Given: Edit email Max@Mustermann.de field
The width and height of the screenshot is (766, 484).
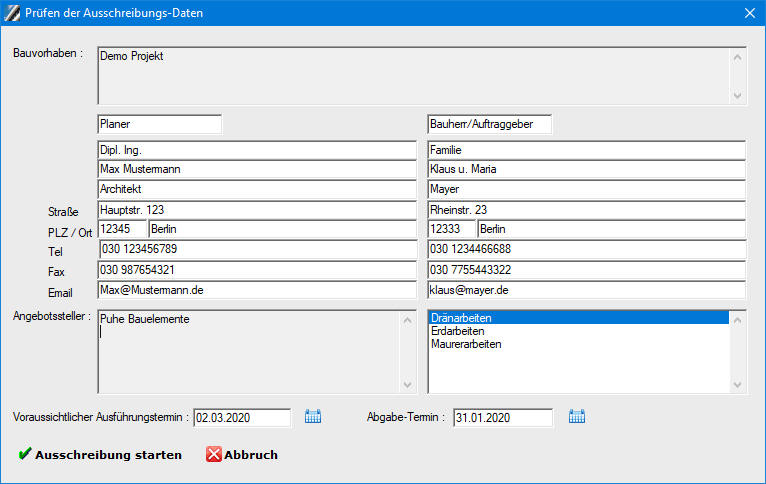Looking at the screenshot, I should coord(257,290).
